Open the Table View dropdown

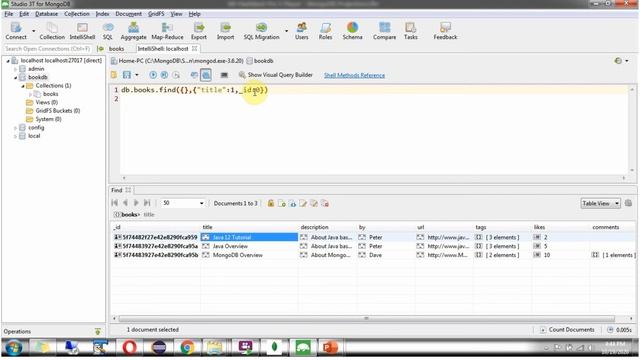(x=600, y=203)
